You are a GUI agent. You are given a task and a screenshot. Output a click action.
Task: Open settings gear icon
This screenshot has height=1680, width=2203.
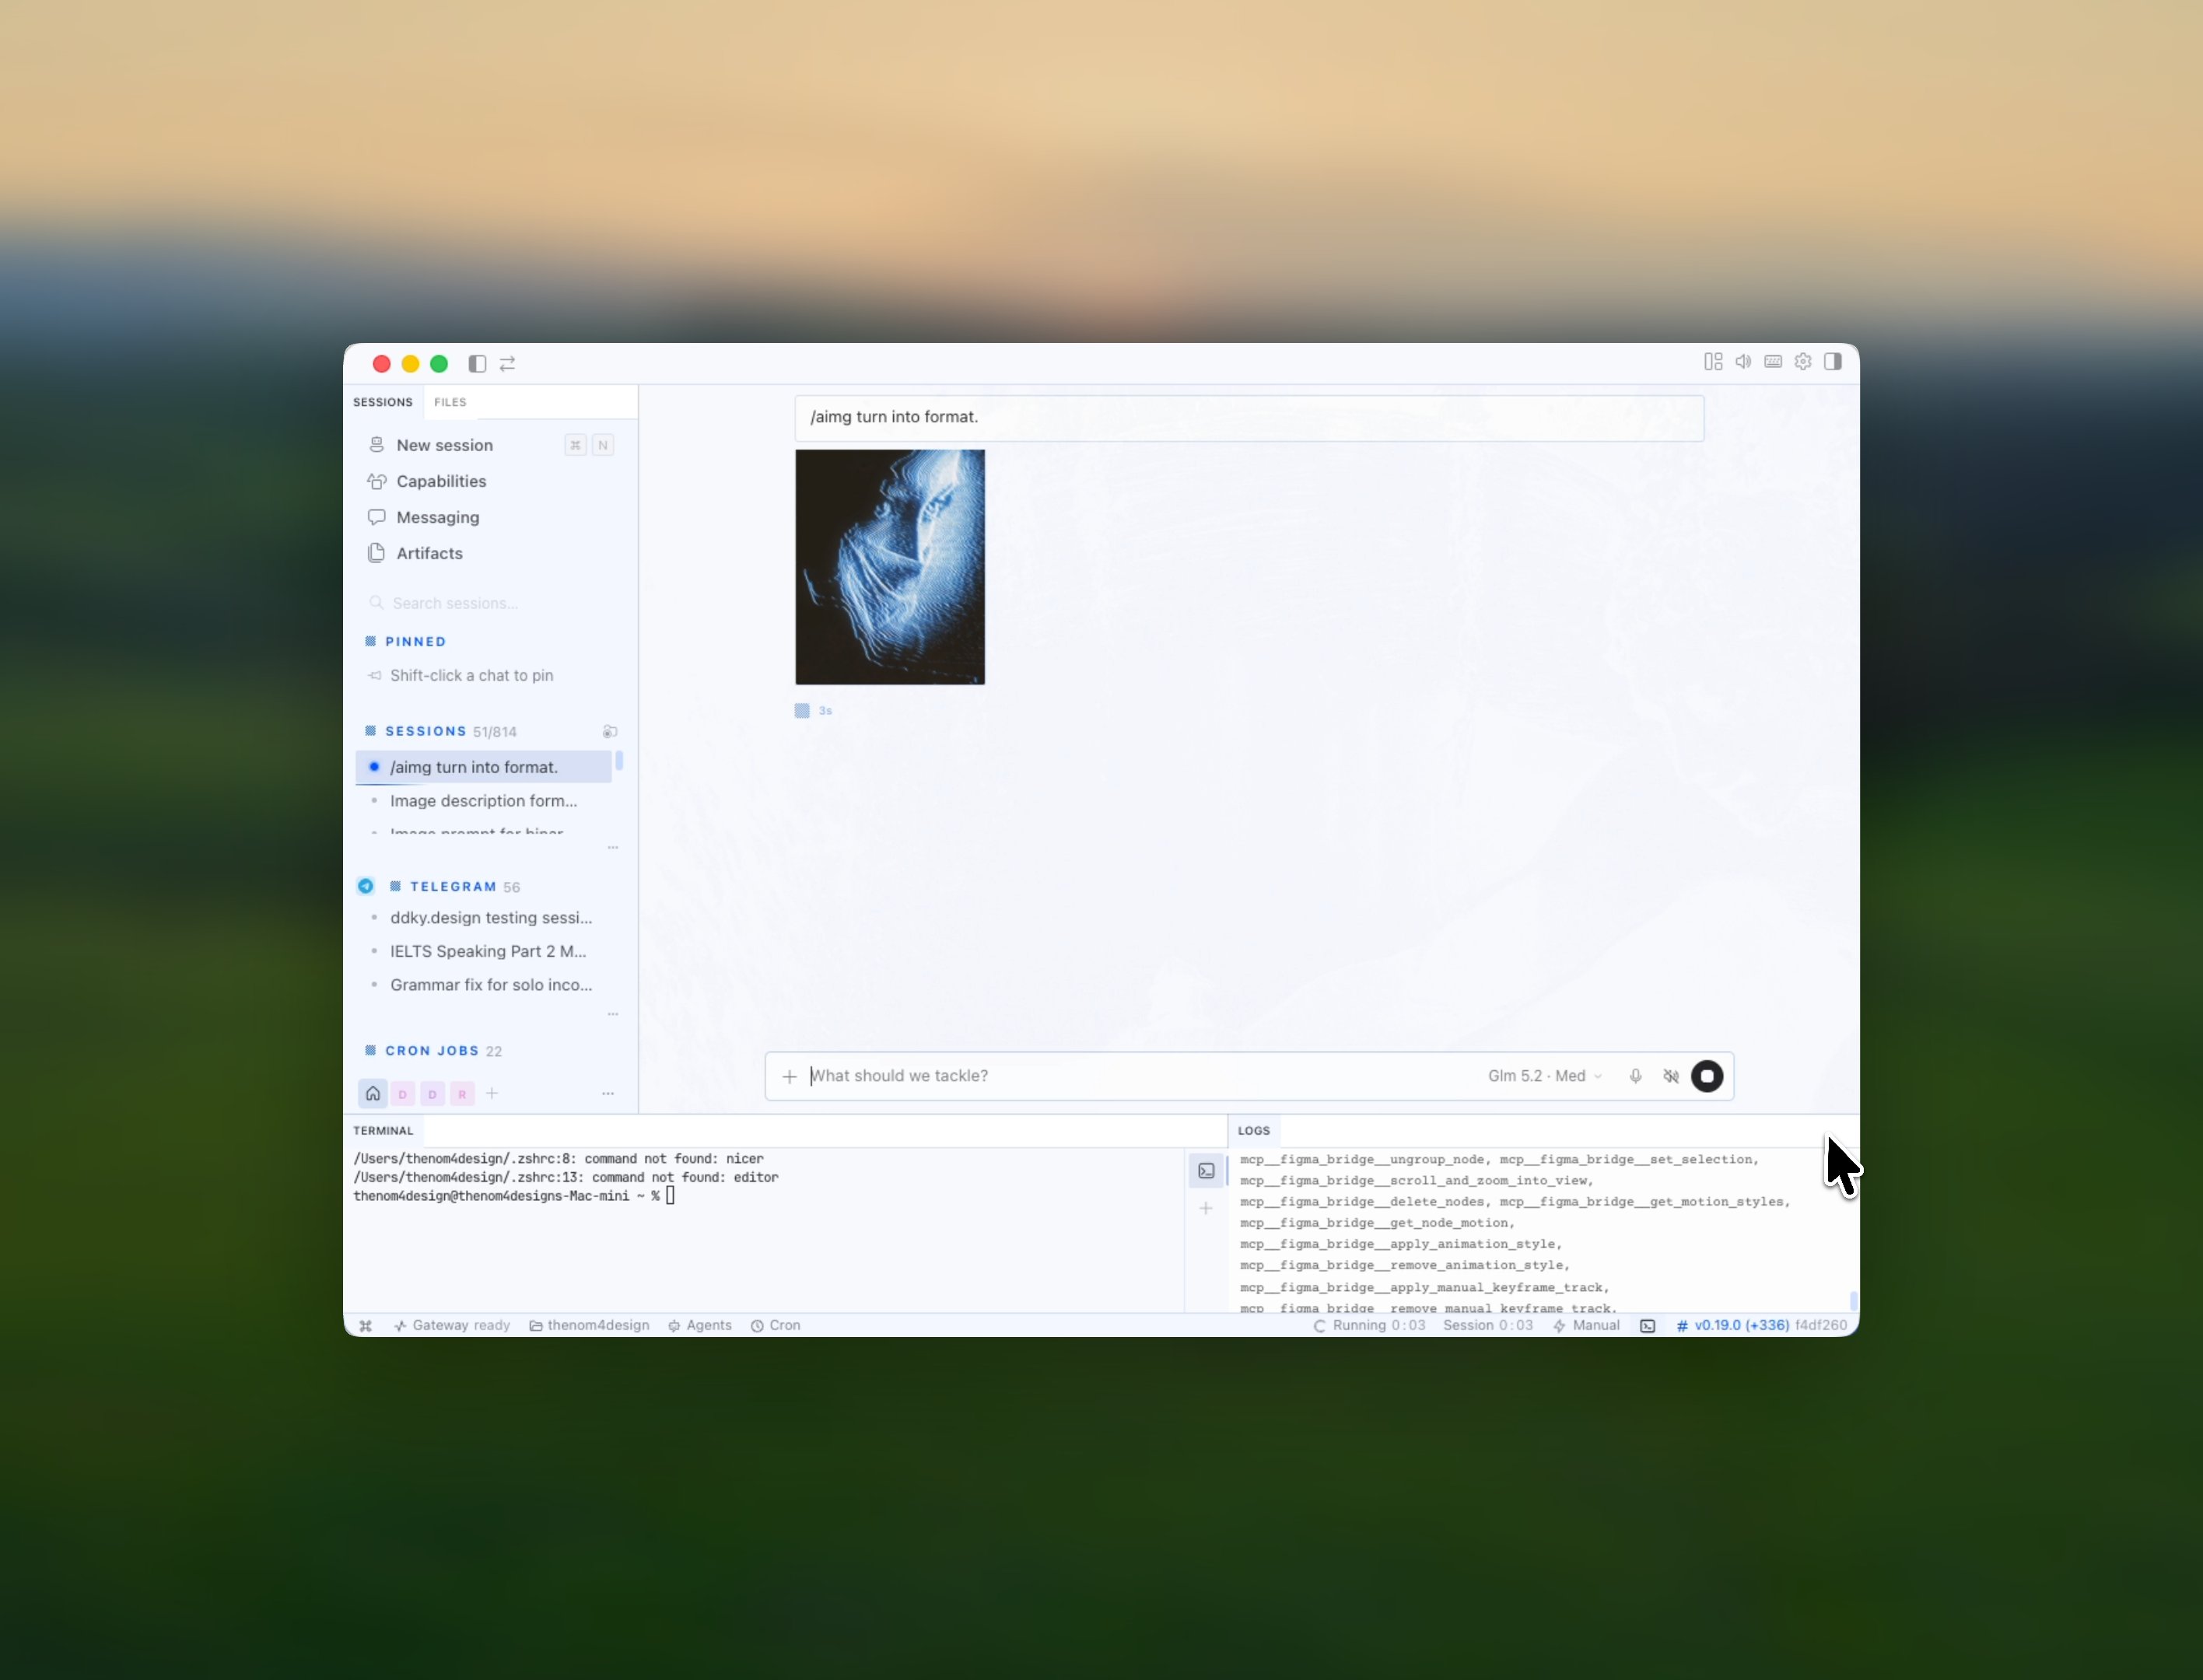click(x=1803, y=362)
